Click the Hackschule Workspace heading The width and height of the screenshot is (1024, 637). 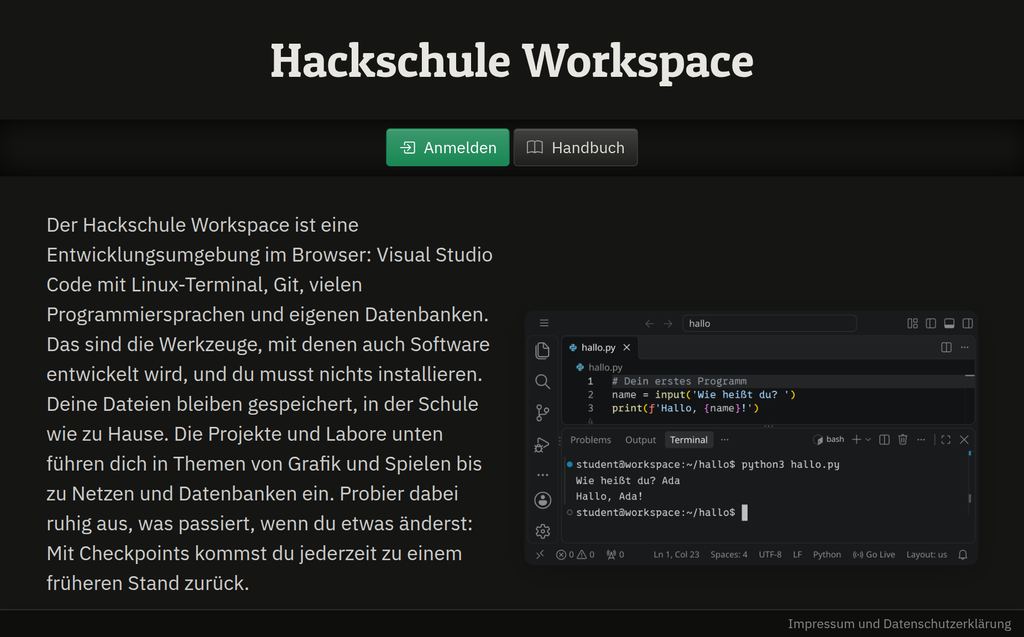(x=512, y=61)
